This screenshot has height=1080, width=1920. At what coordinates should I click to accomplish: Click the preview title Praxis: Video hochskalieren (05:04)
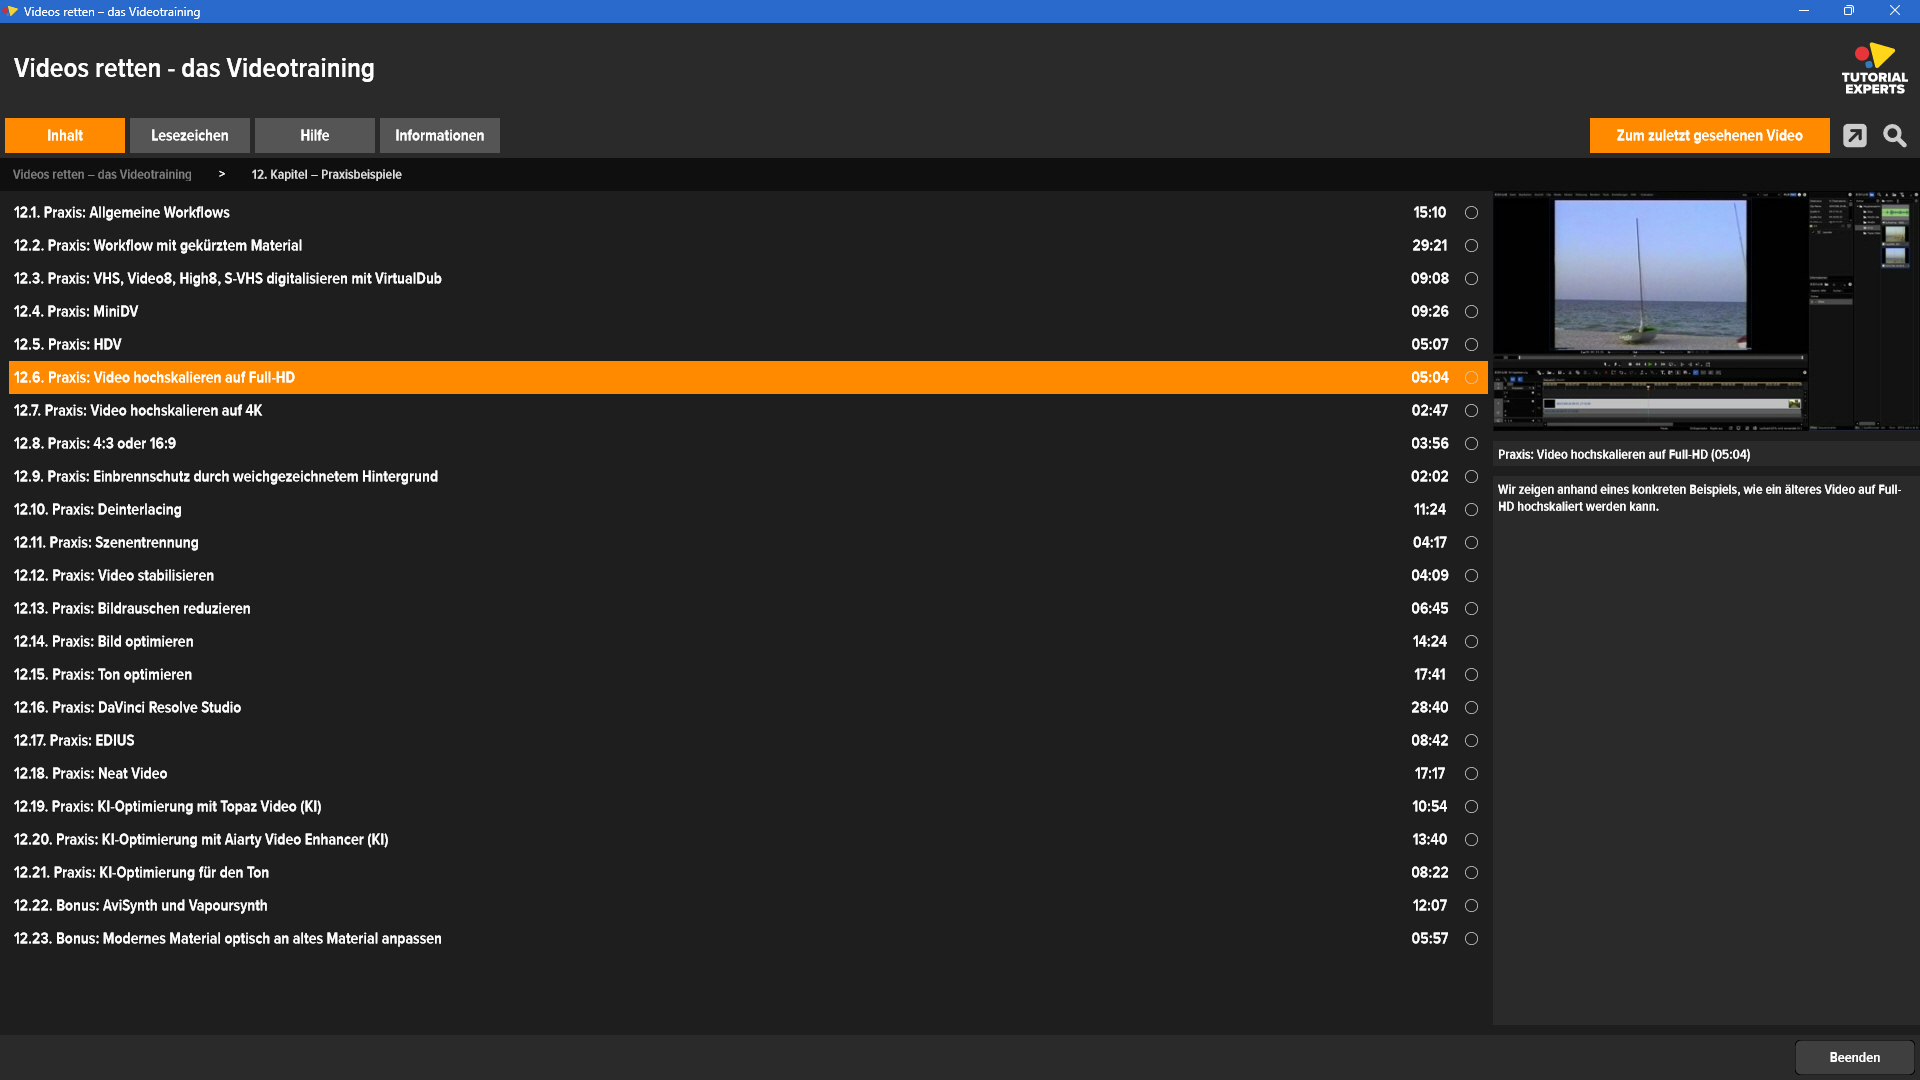click(1624, 454)
